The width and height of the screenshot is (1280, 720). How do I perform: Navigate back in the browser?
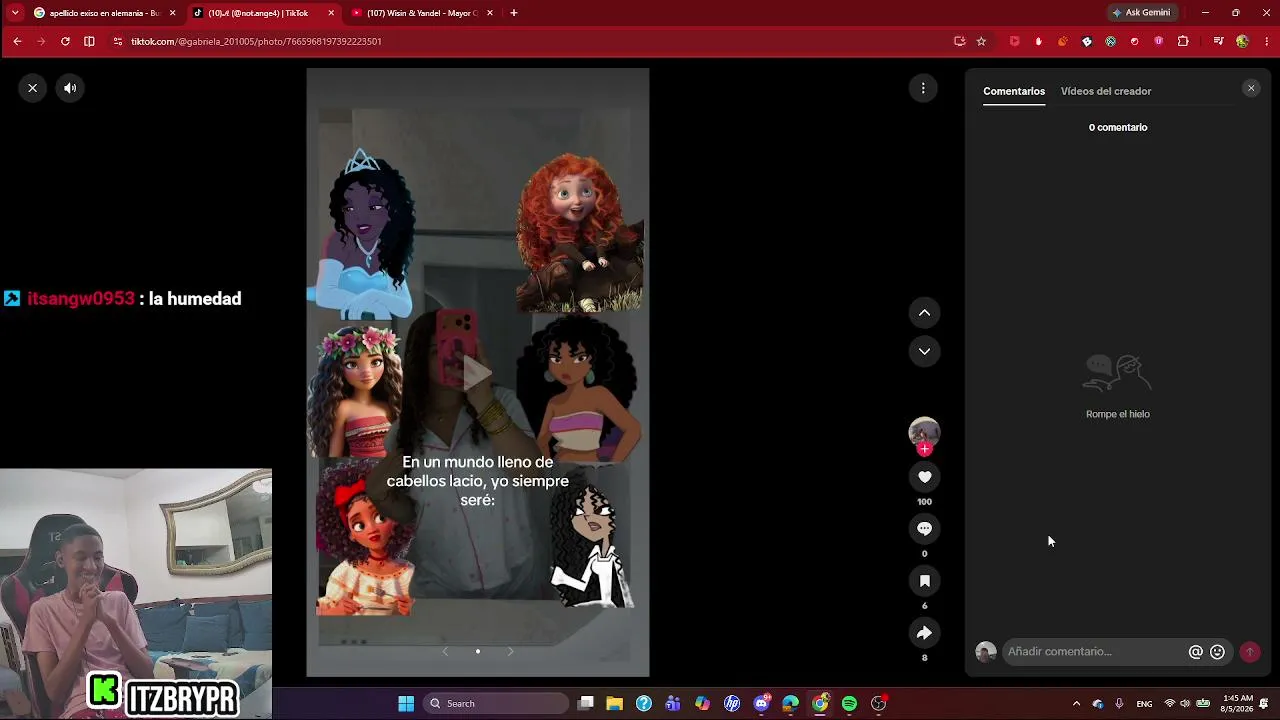pyautogui.click(x=17, y=41)
